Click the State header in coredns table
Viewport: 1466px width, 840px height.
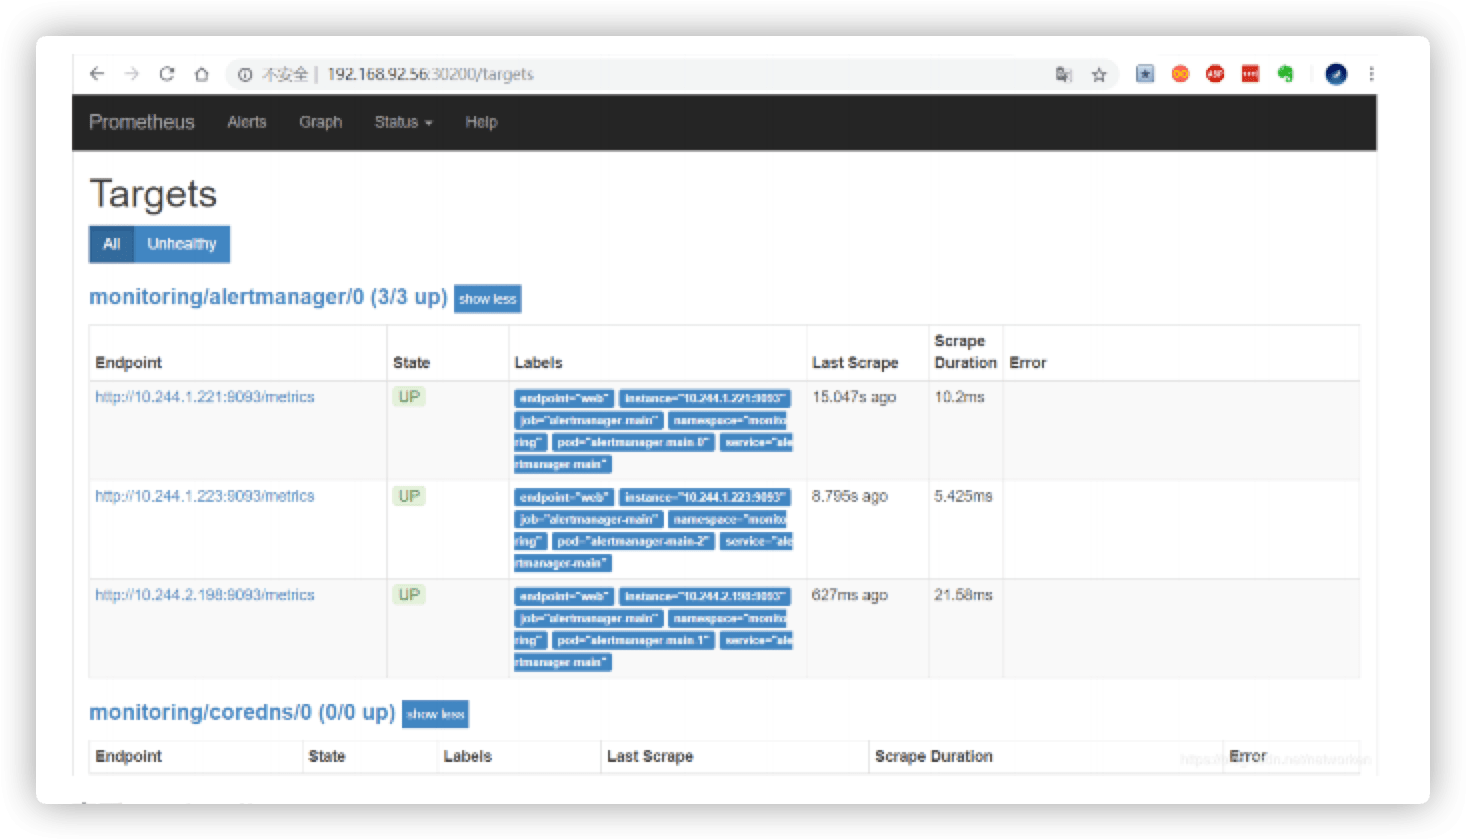pyautogui.click(x=327, y=756)
